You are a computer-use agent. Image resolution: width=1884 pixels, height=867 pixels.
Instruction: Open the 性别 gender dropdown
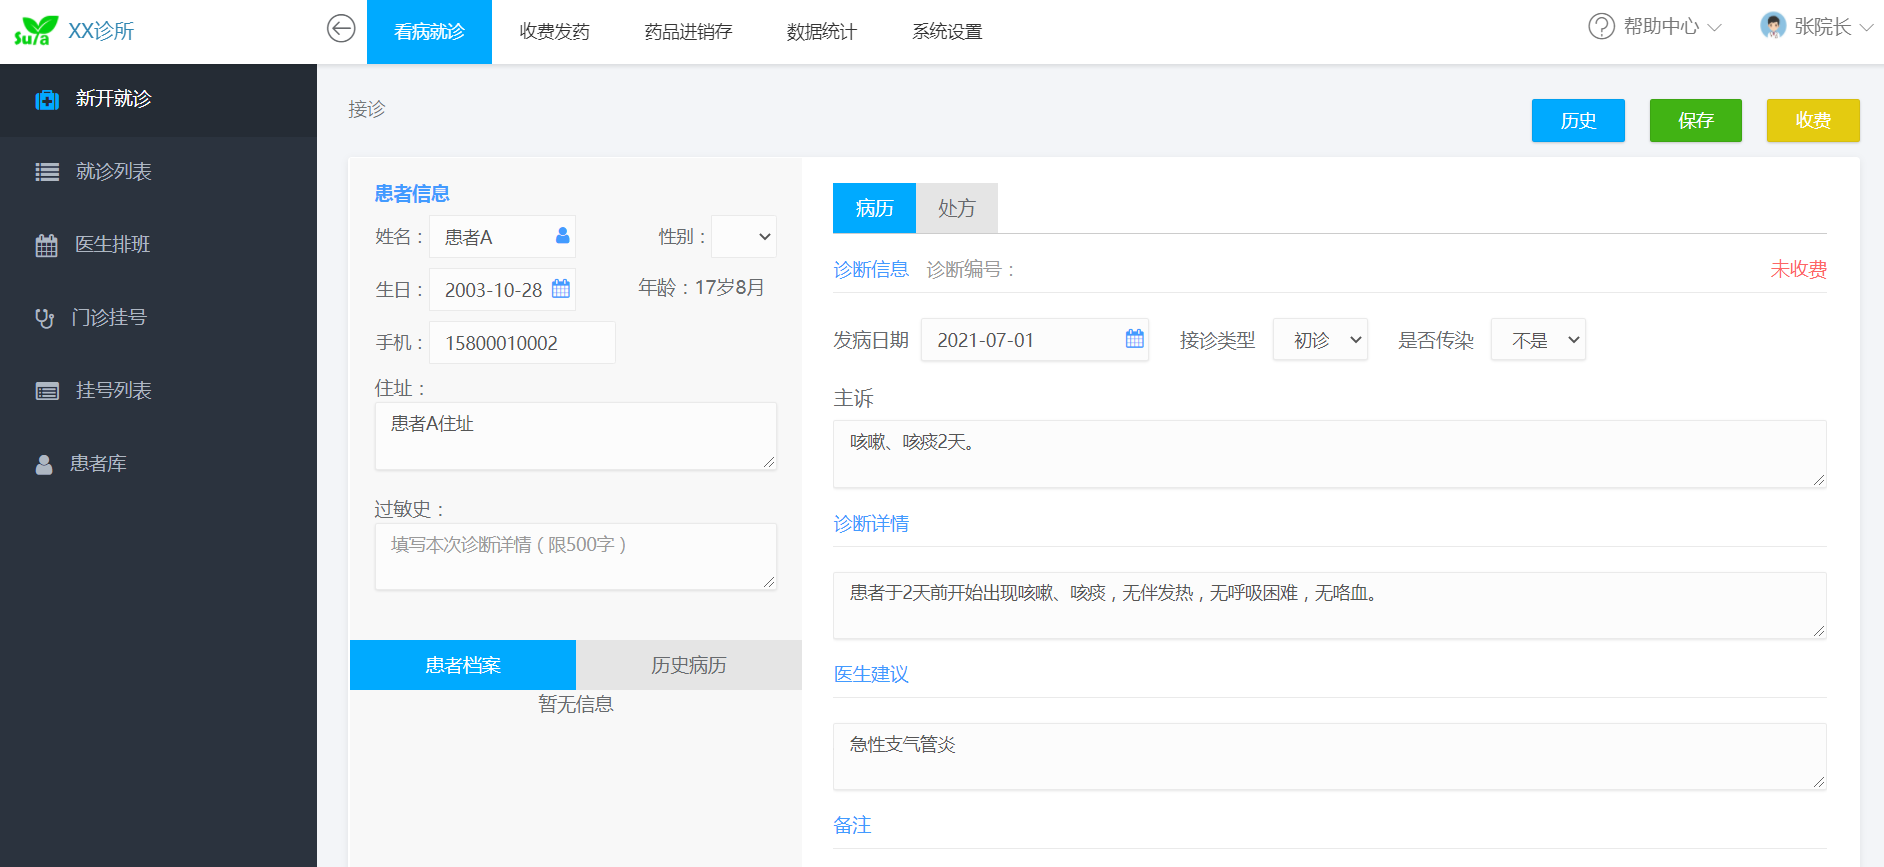click(x=743, y=237)
